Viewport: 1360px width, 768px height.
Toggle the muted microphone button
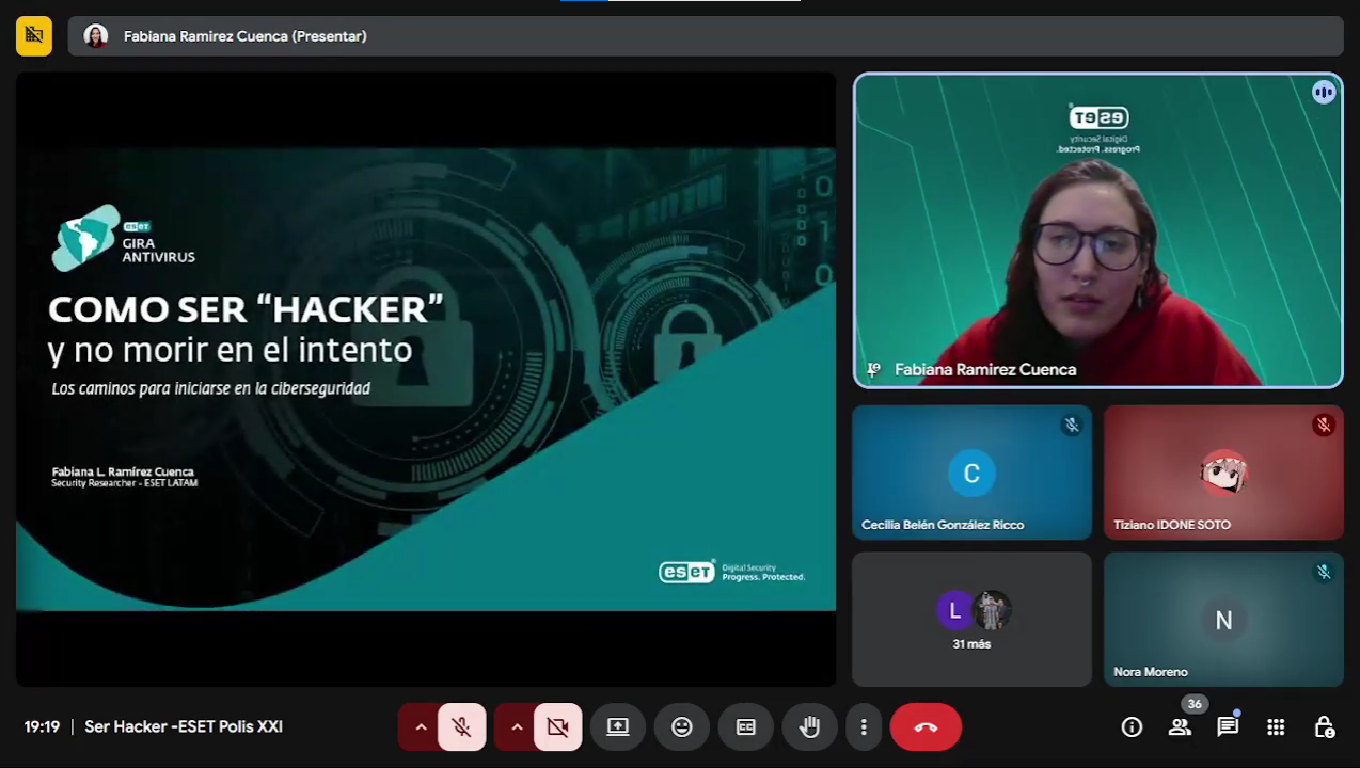click(x=462, y=727)
